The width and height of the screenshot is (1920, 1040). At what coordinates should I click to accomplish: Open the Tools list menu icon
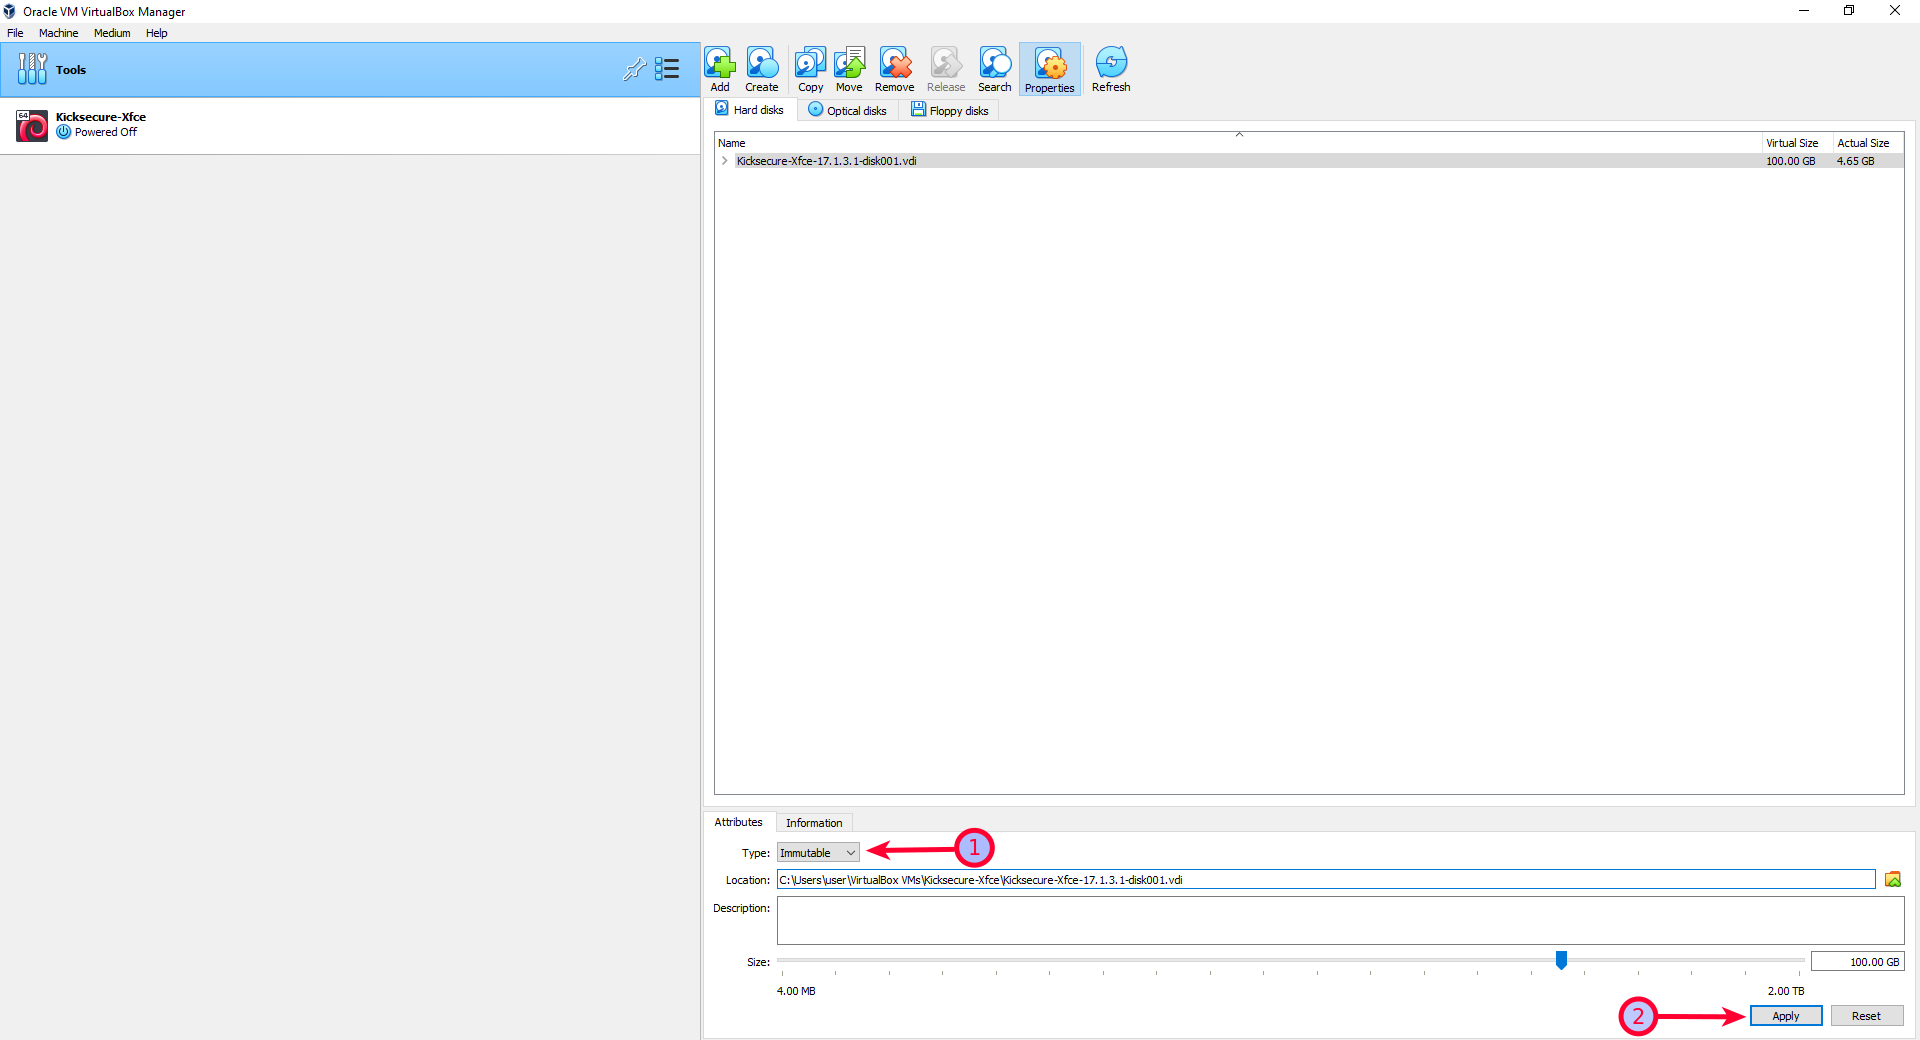(x=667, y=69)
